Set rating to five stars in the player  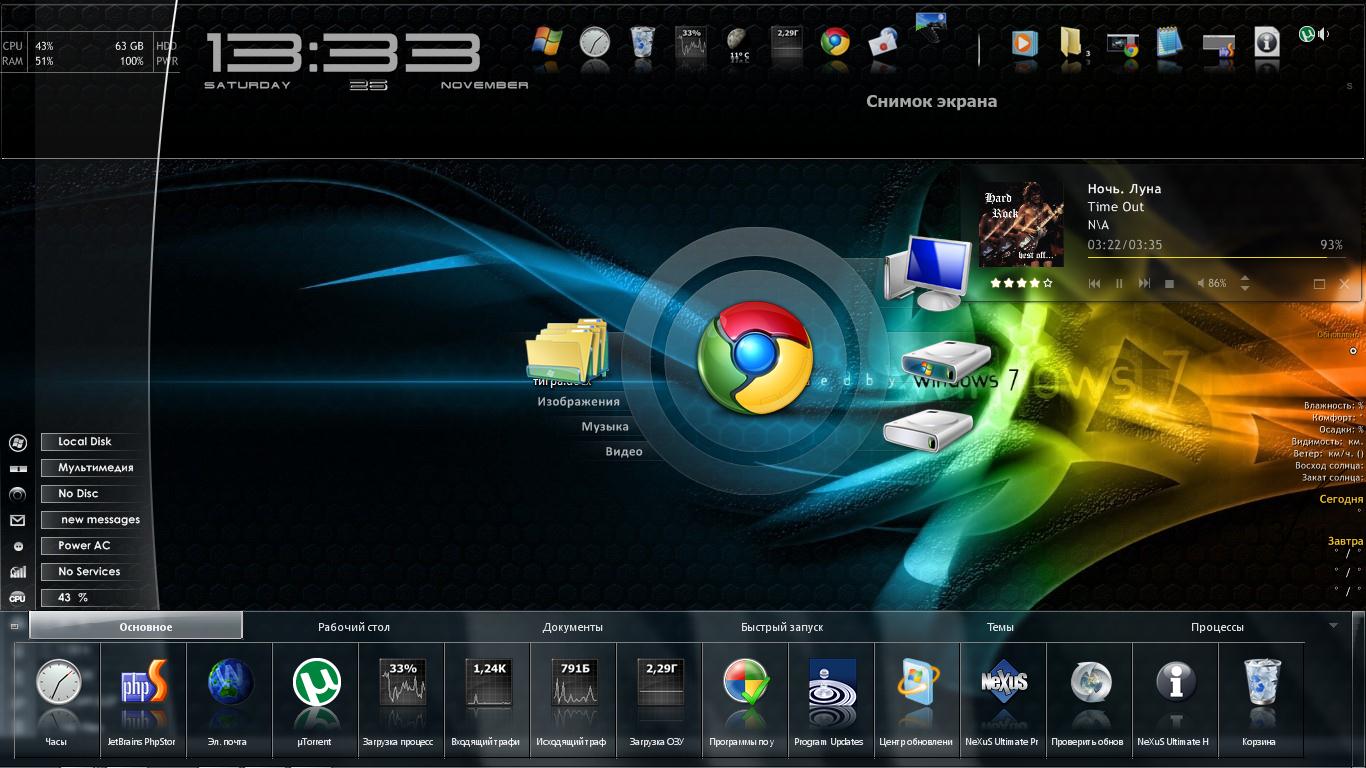point(1048,284)
